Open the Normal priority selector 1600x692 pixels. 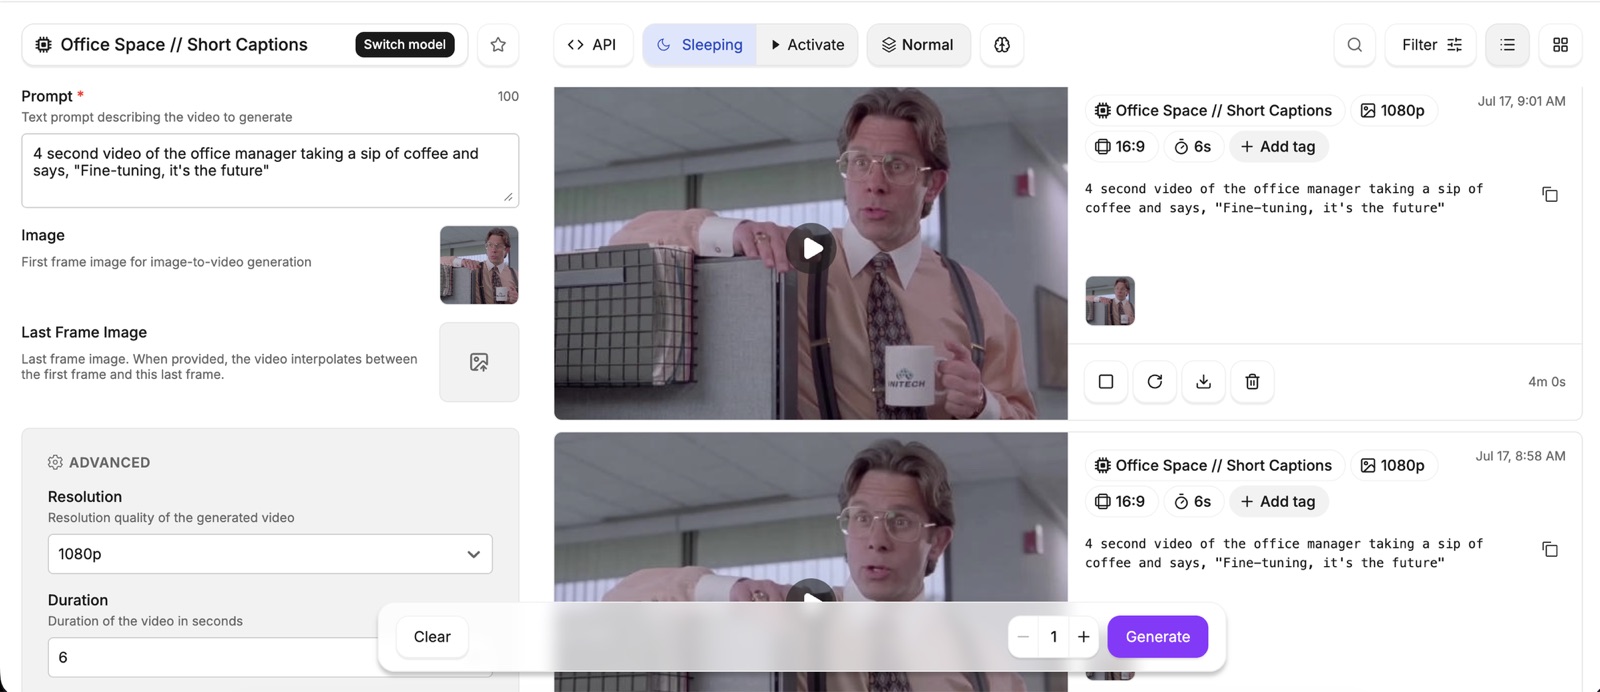[x=918, y=45]
